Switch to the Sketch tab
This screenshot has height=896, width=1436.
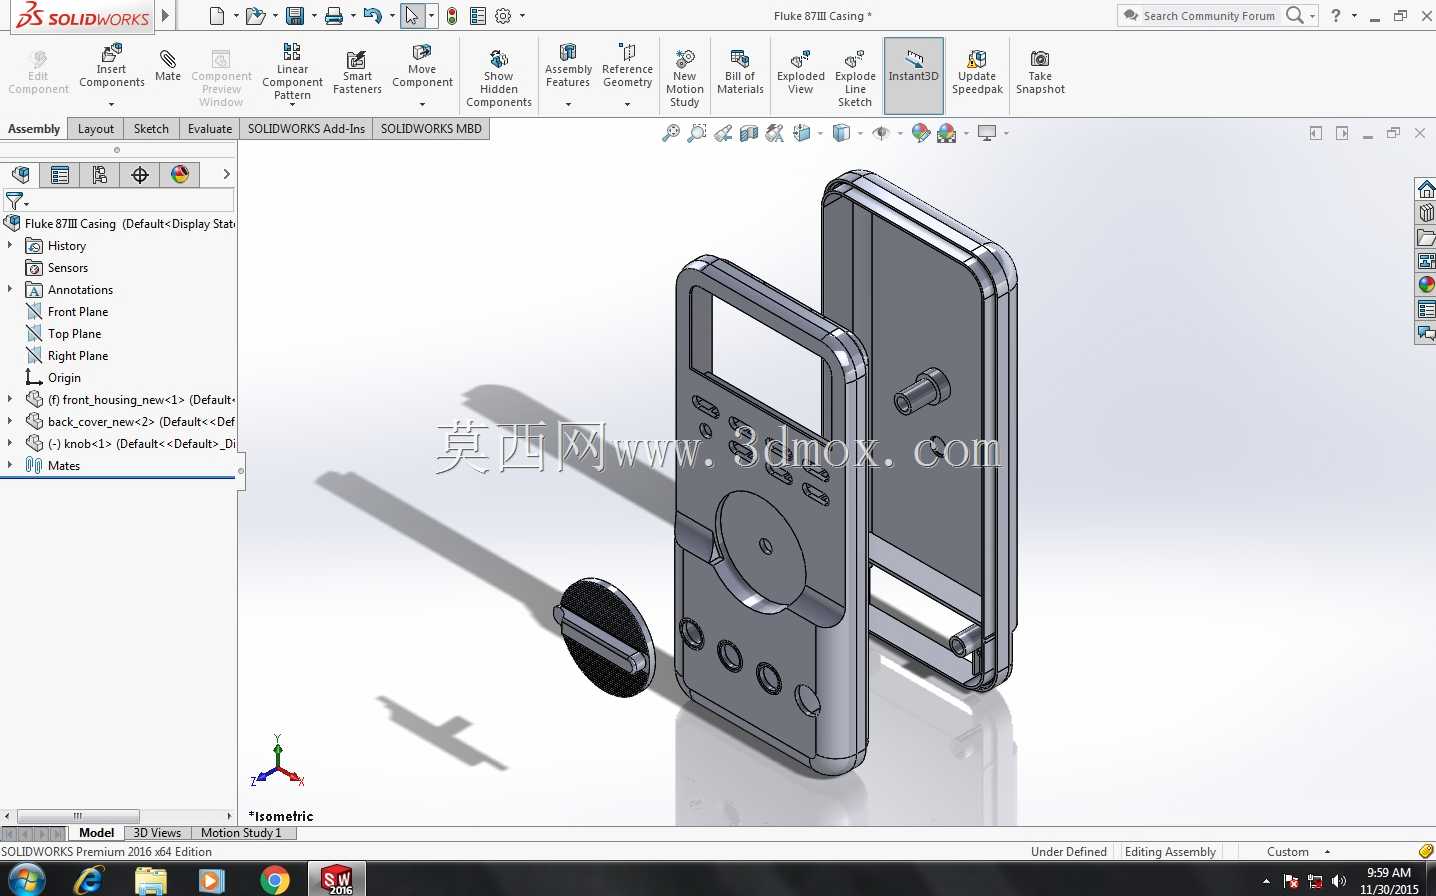point(151,129)
